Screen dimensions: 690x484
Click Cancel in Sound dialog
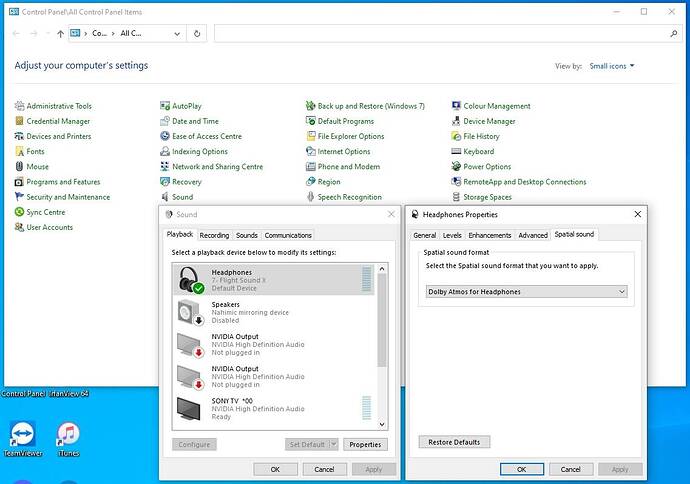click(x=325, y=469)
